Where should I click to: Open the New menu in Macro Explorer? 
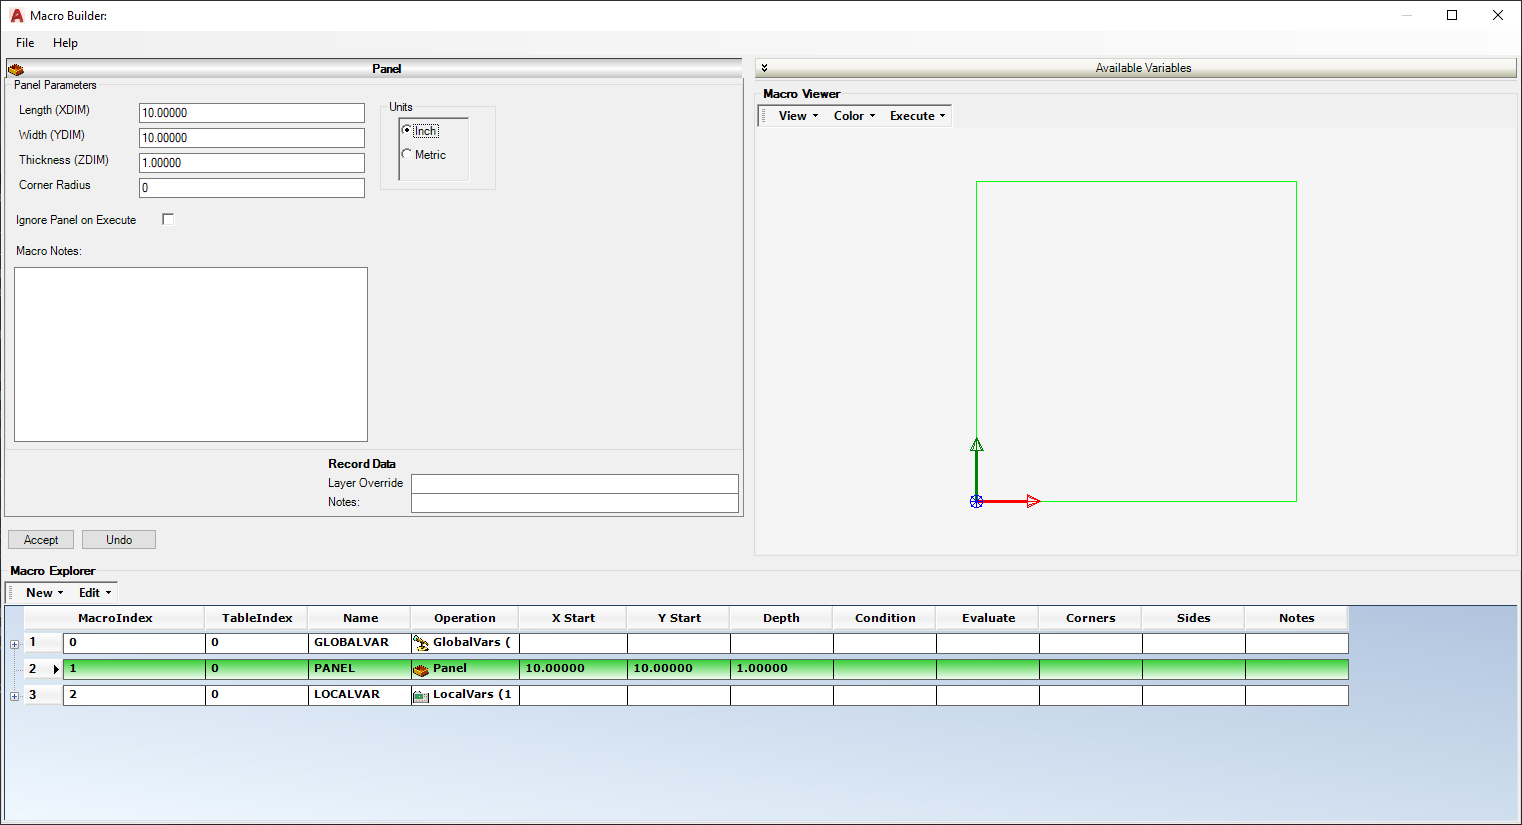(40, 592)
